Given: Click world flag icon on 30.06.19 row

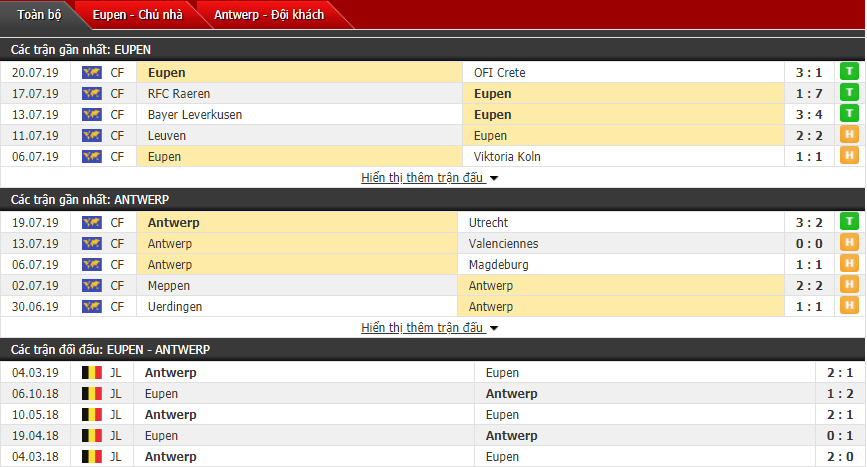Looking at the screenshot, I should click(92, 306).
